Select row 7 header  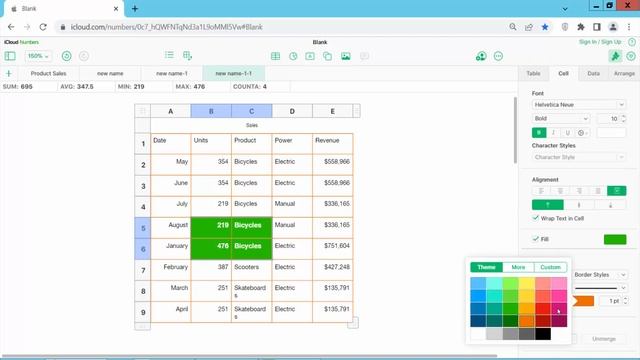tap(143, 270)
